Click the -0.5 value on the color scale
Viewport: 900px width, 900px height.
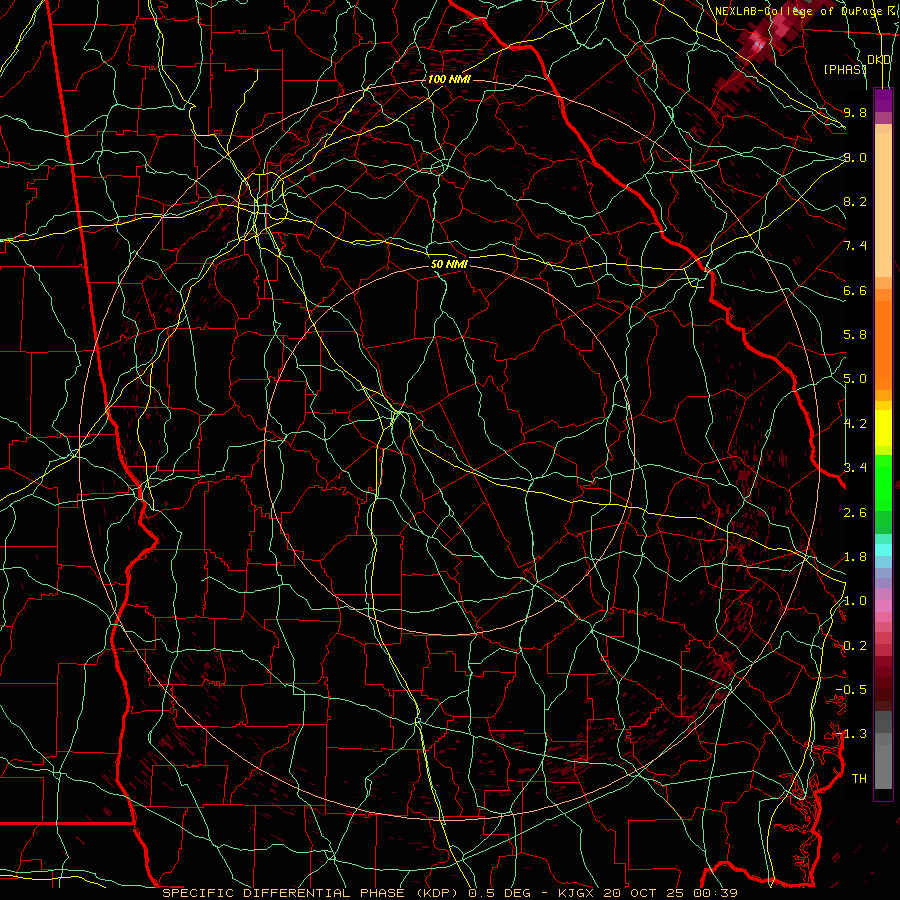click(x=851, y=689)
